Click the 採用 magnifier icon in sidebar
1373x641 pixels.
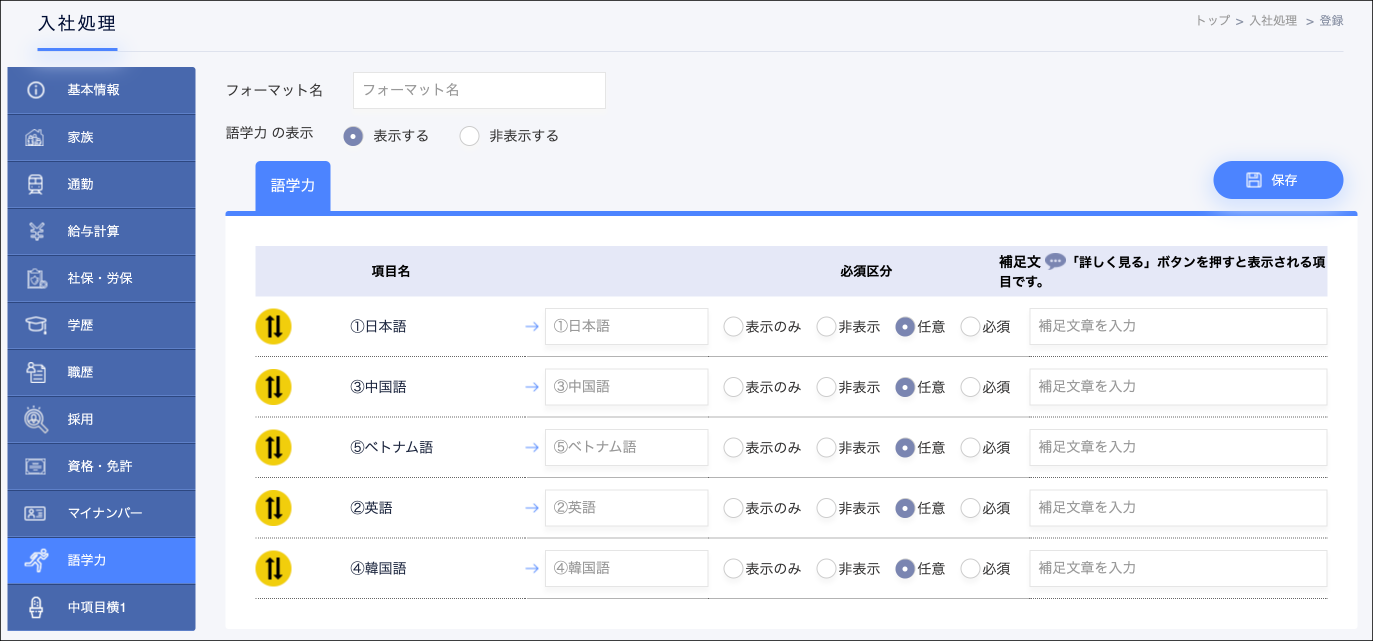coord(36,420)
